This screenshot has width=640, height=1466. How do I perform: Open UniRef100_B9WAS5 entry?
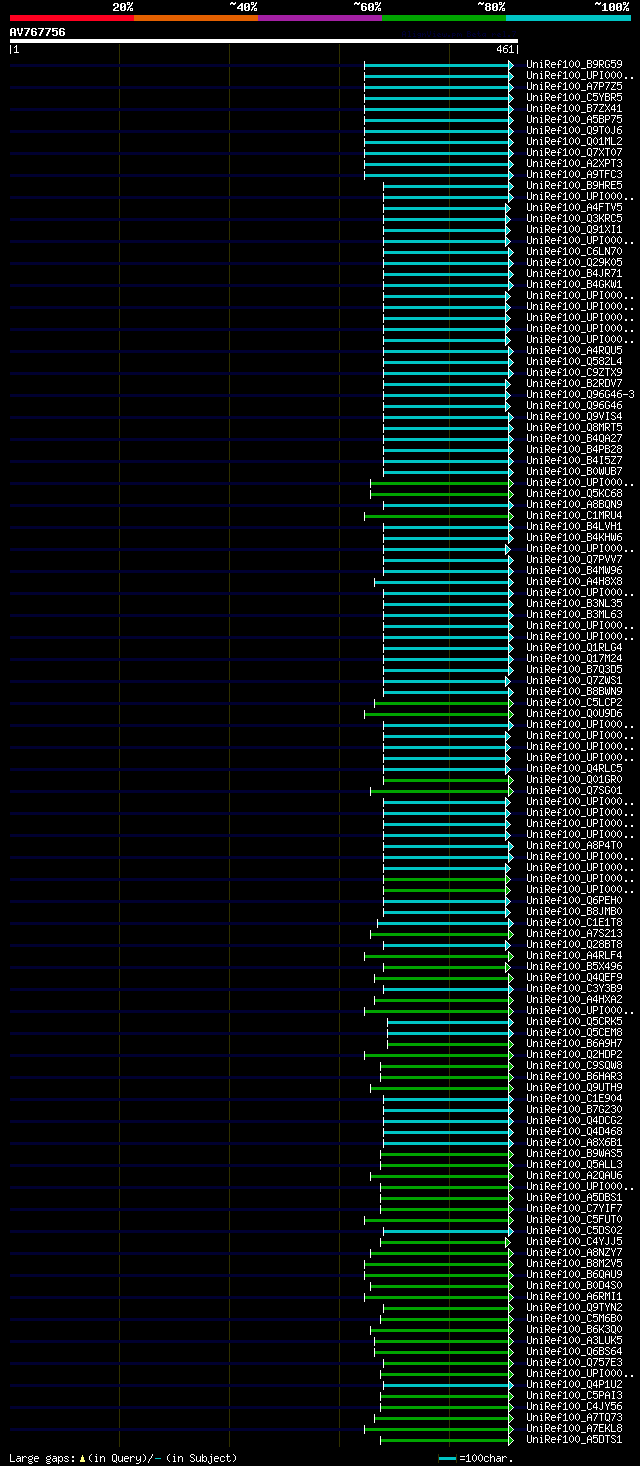(x=573, y=1154)
